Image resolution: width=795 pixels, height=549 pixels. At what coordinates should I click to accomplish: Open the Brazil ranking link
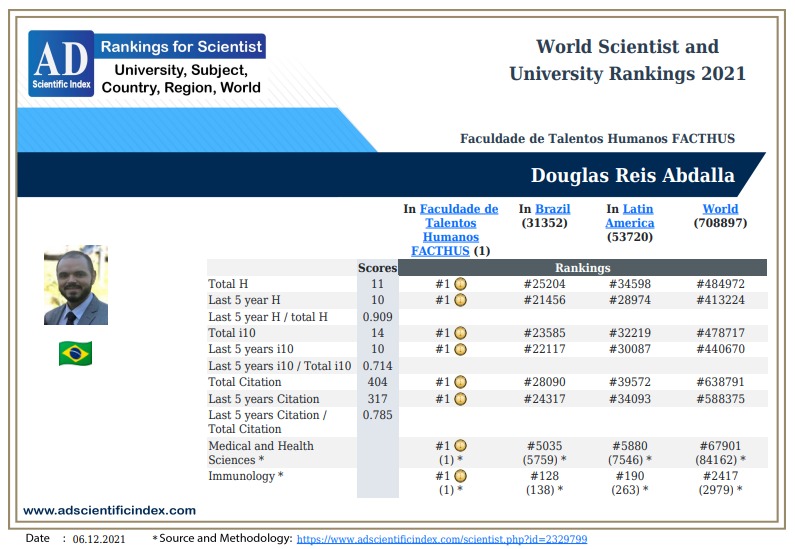552,209
